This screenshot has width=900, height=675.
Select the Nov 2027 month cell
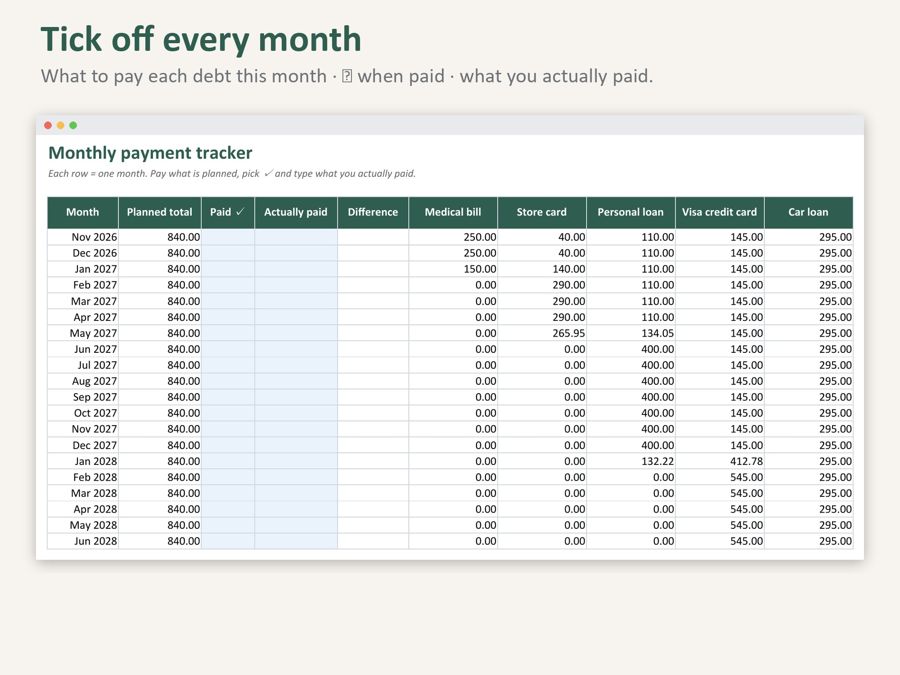point(83,429)
